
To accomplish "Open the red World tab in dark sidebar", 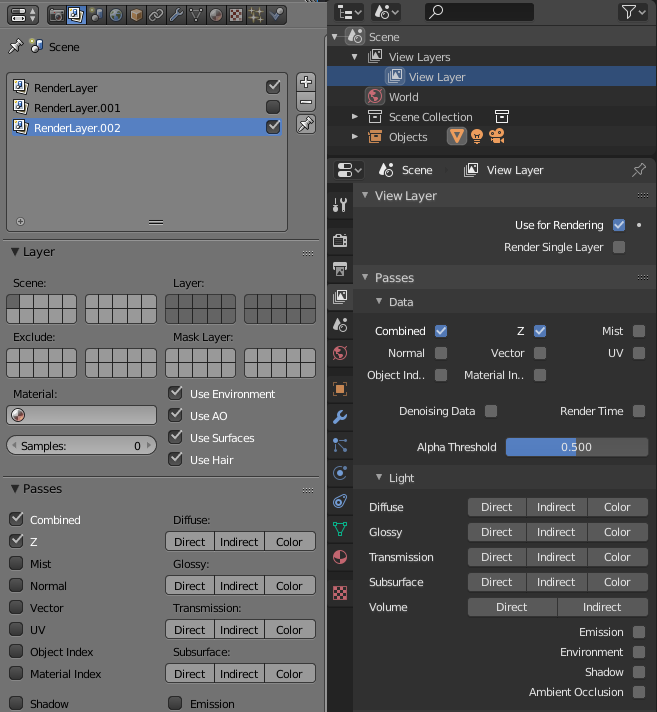I will click(340, 353).
